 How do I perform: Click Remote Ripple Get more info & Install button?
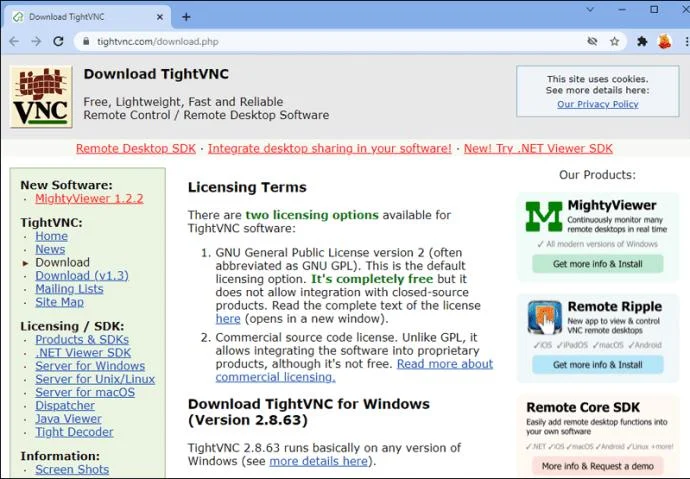(x=598, y=365)
